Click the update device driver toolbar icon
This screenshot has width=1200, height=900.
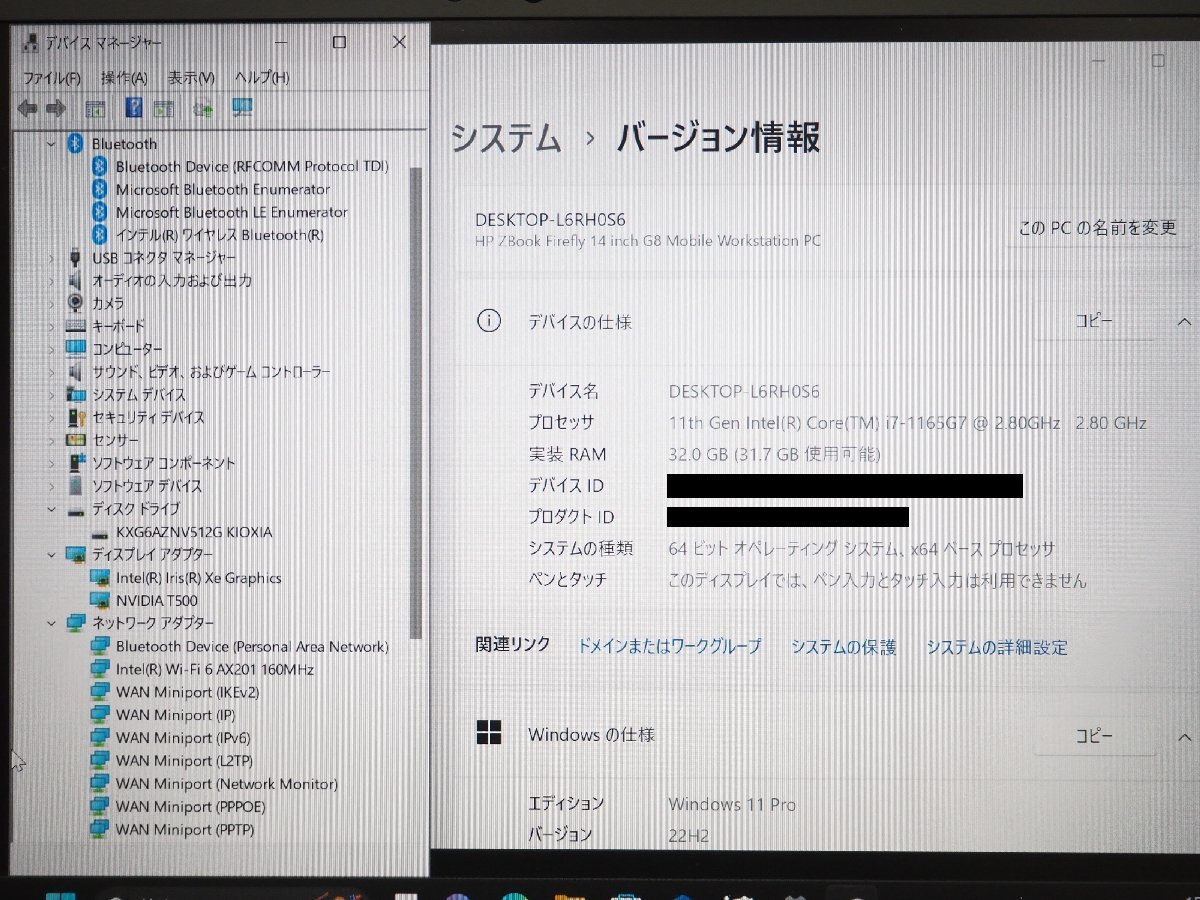(204, 108)
